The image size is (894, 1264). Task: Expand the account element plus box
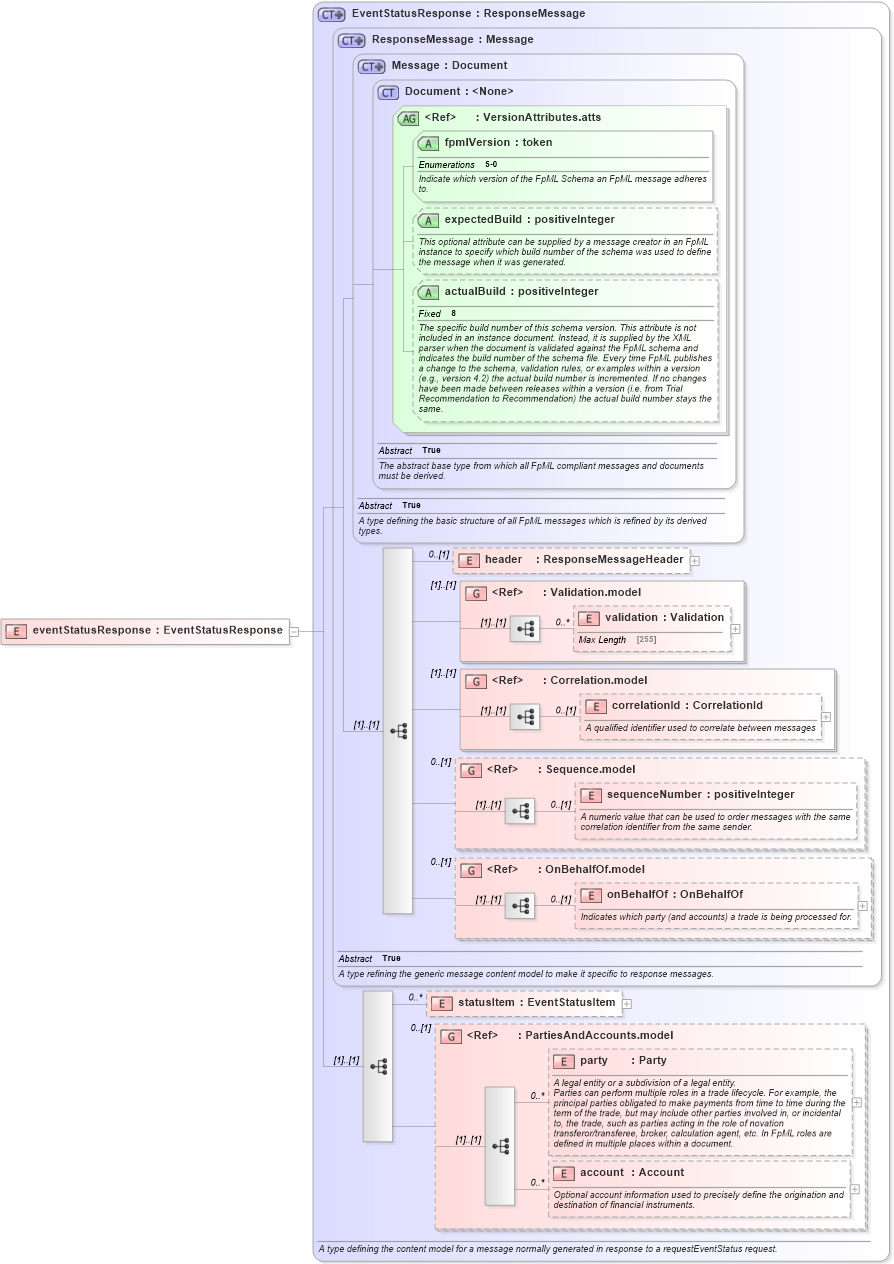854,1189
